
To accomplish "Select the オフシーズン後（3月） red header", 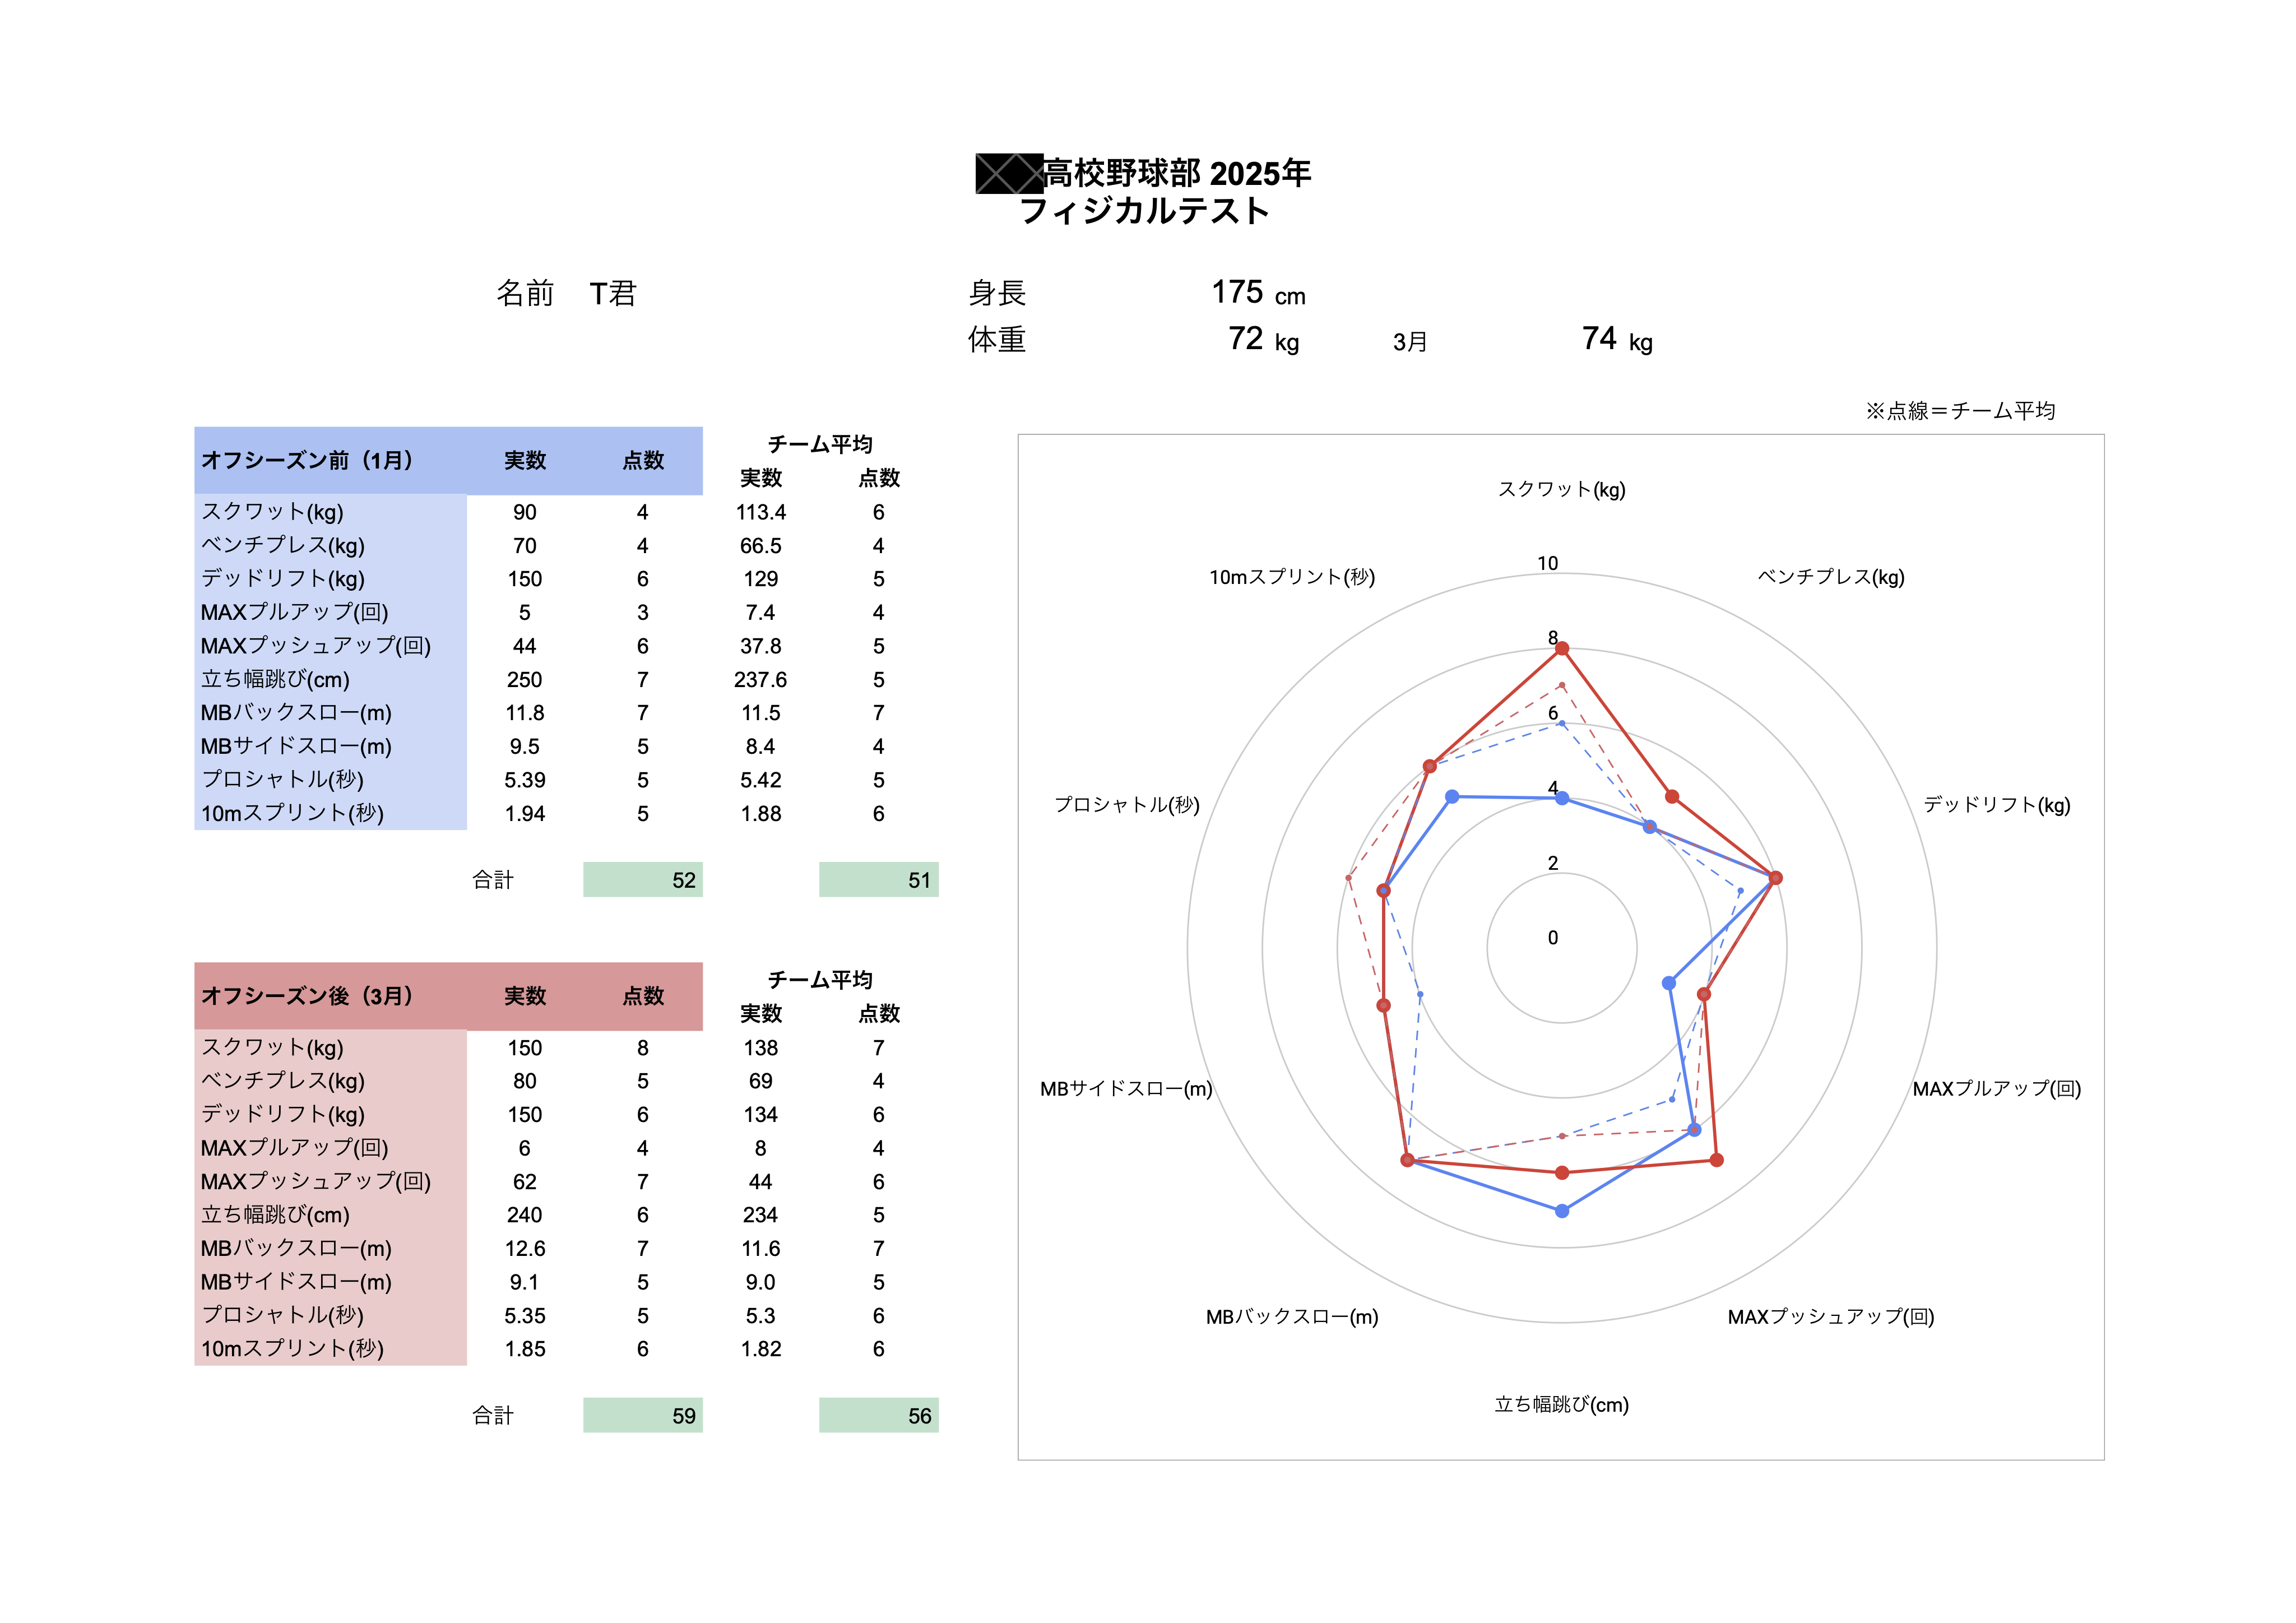I will (x=307, y=996).
